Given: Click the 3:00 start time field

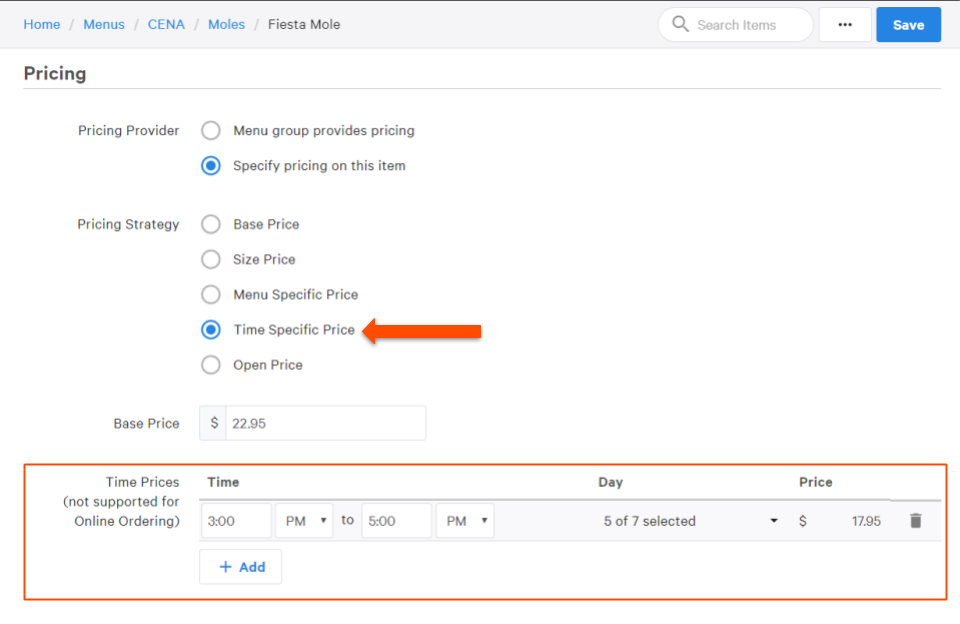Looking at the screenshot, I should [x=236, y=520].
